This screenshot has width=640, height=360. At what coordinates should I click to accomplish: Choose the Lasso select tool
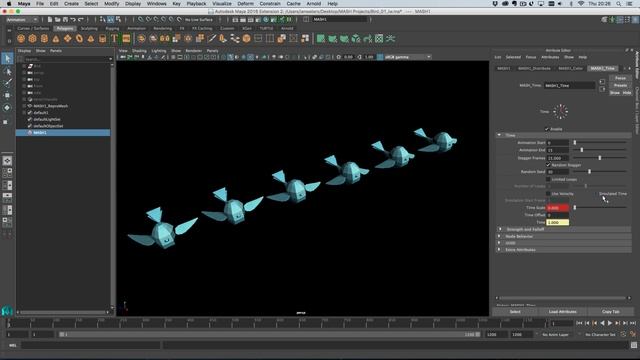7,71
